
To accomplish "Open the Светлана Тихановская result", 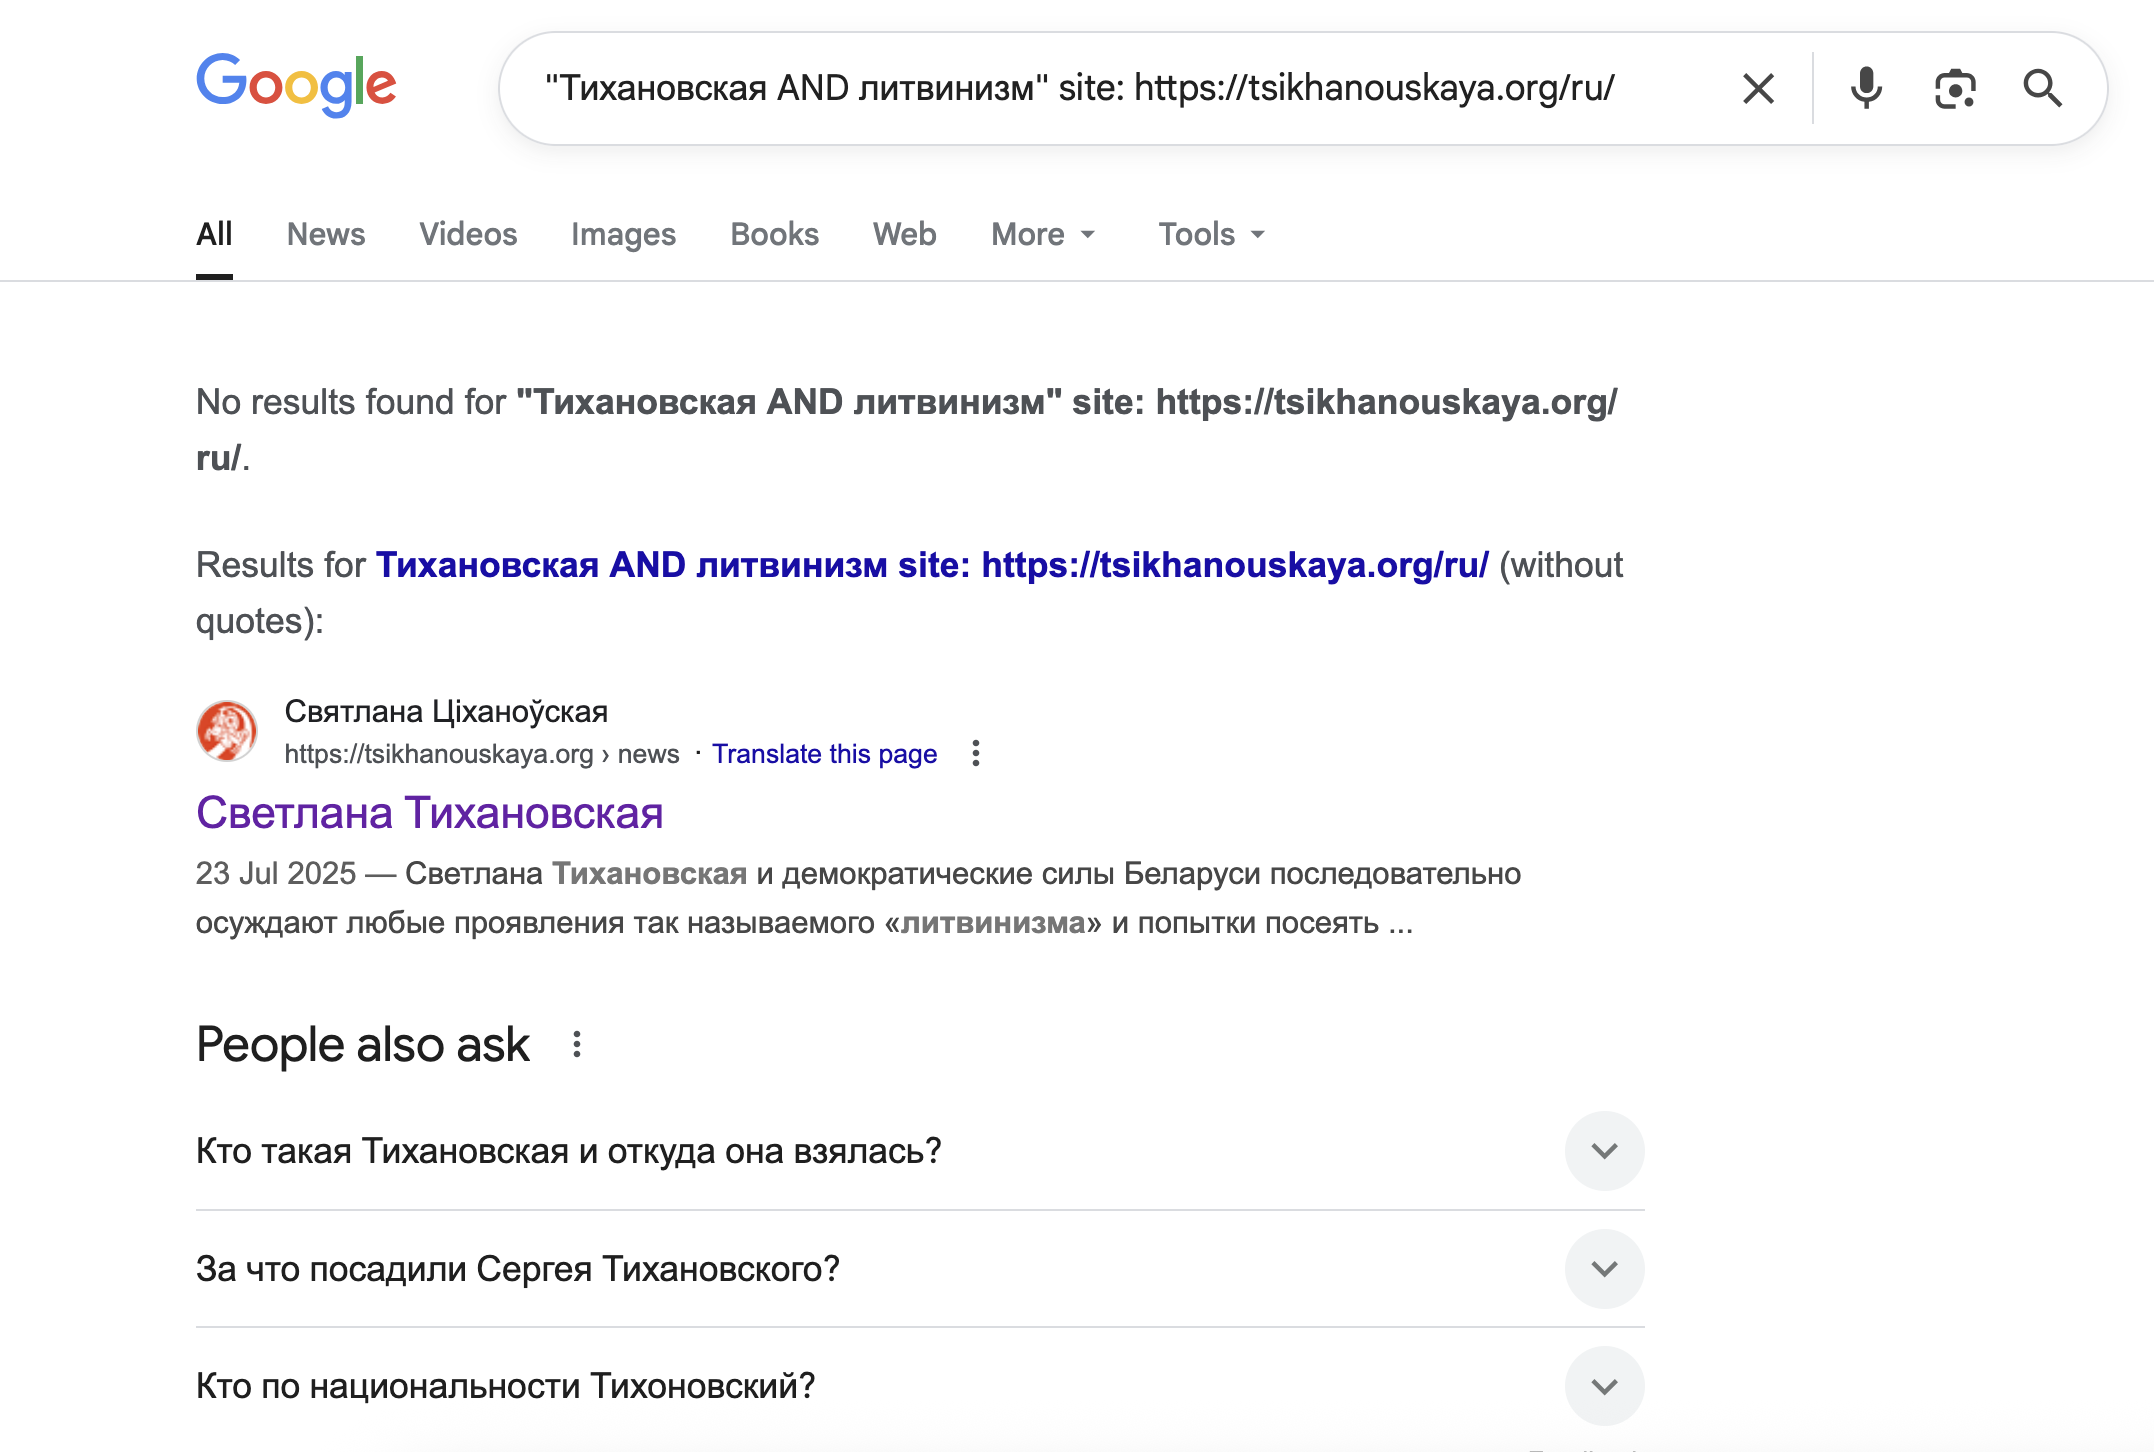I will click(x=429, y=813).
